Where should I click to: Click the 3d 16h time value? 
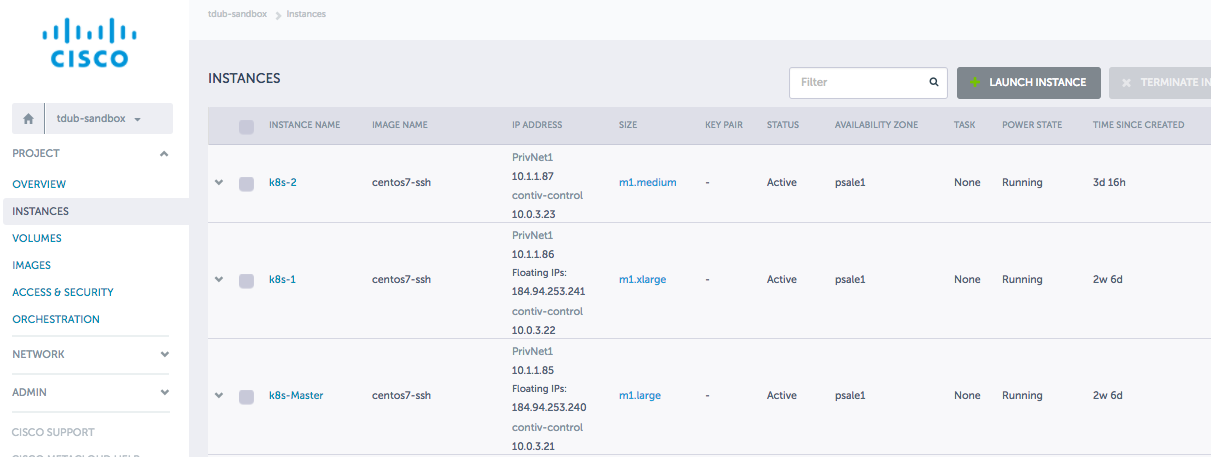(1109, 182)
